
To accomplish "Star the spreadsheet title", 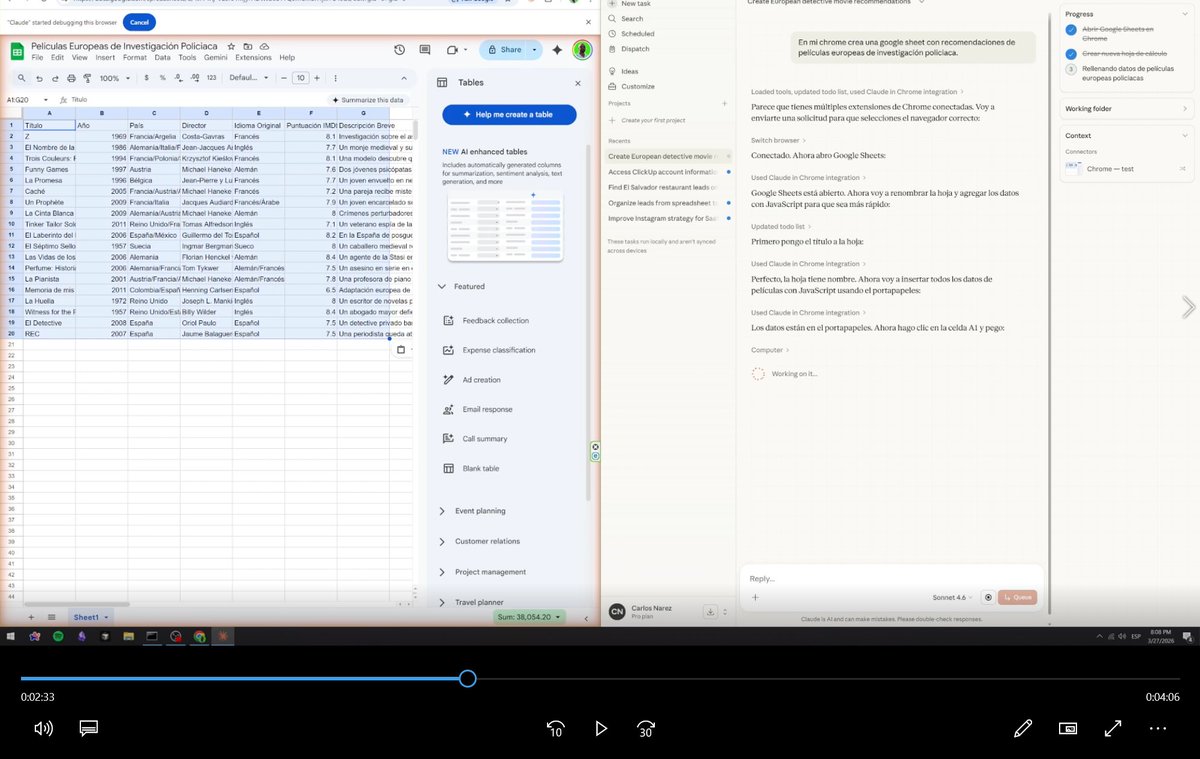I will click(x=231, y=46).
